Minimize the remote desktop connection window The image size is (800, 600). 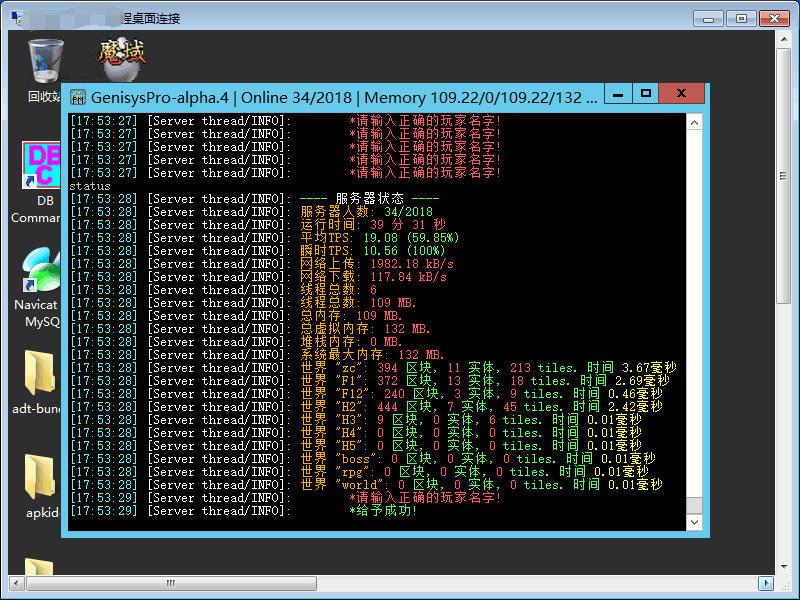coord(708,18)
